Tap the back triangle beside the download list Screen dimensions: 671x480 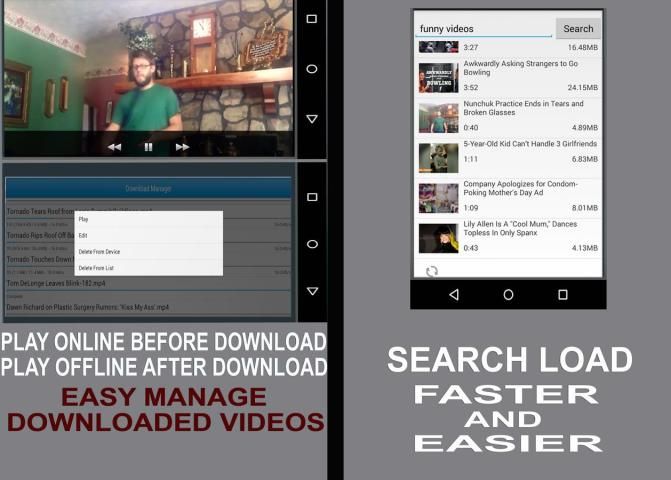coord(312,291)
